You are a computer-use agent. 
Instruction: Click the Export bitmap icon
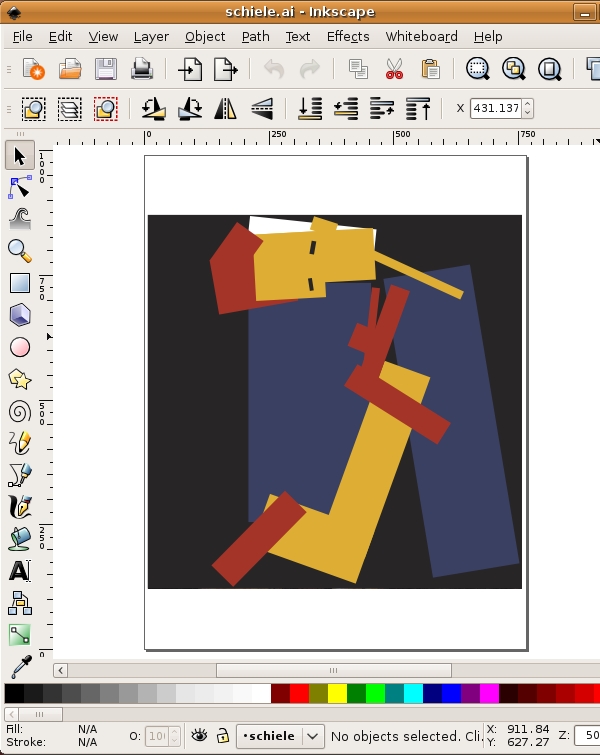point(226,69)
